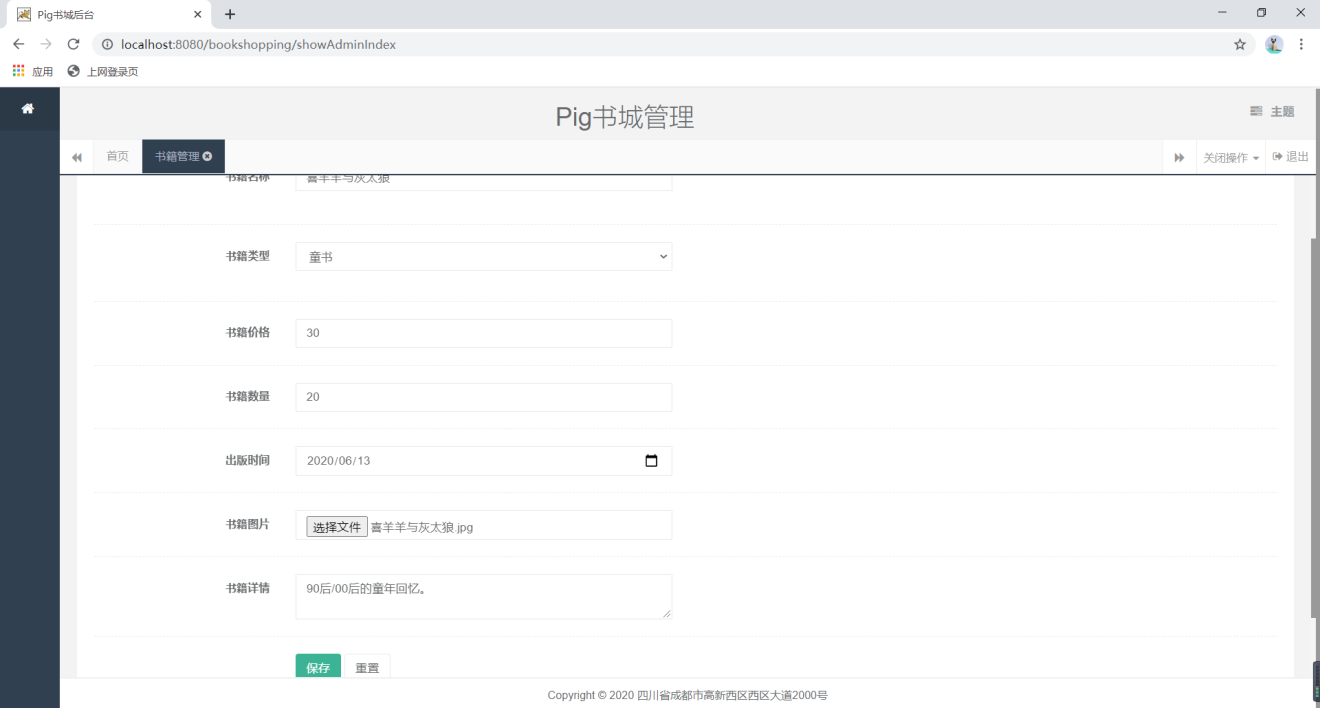
Task: Switch to the 首页 tab
Action: tap(118, 156)
